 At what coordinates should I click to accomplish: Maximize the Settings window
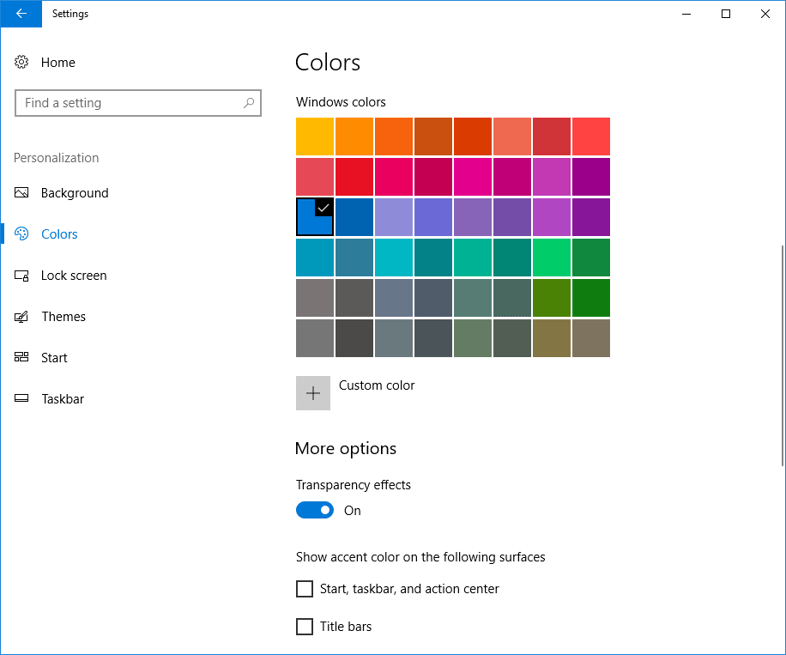click(725, 14)
